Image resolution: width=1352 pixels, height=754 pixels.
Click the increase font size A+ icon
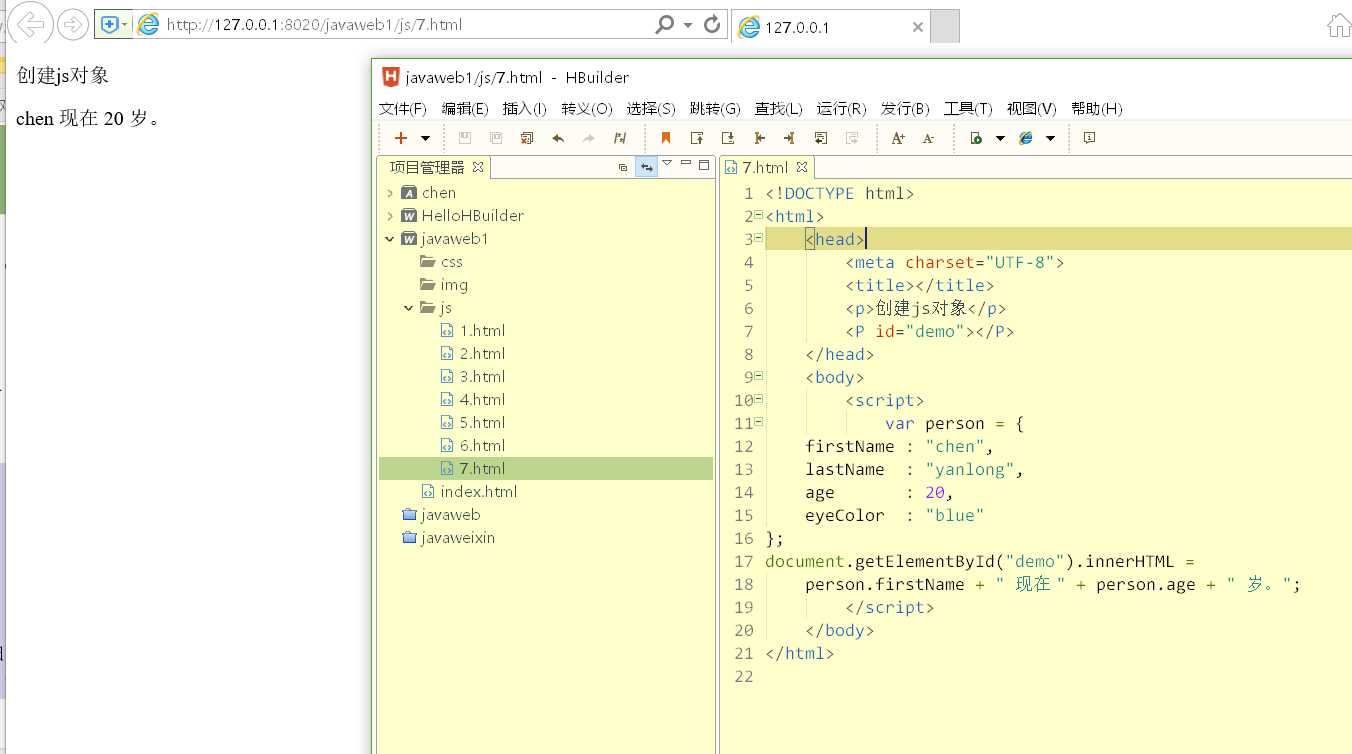point(898,138)
